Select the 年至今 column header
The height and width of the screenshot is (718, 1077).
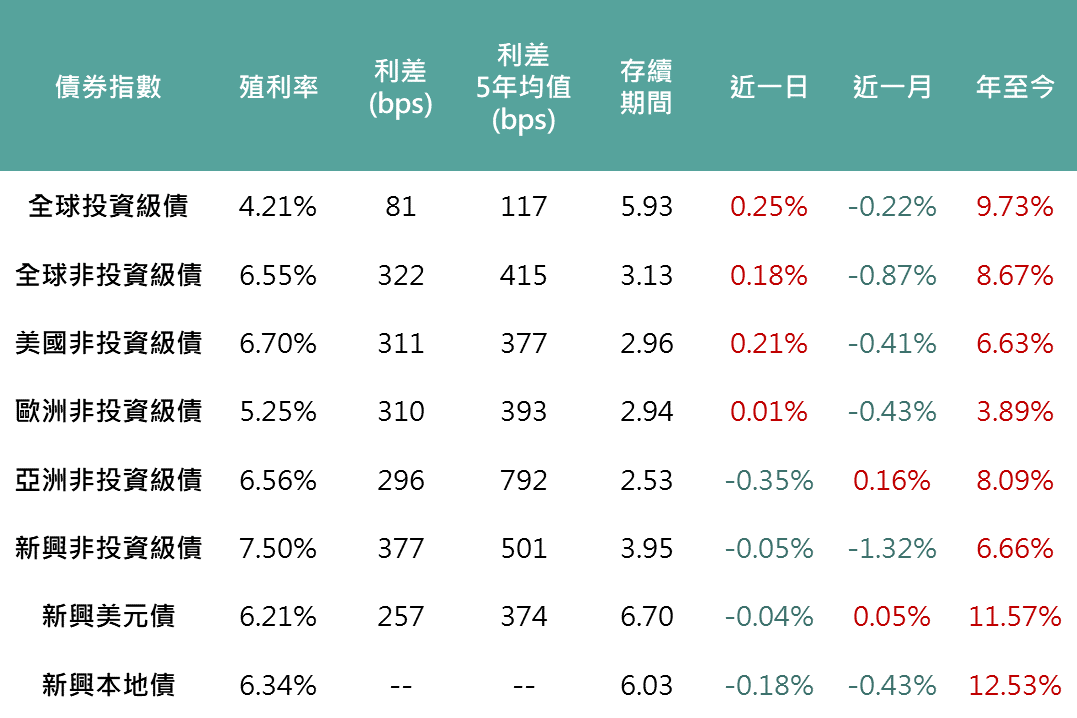click(1015, 87)
